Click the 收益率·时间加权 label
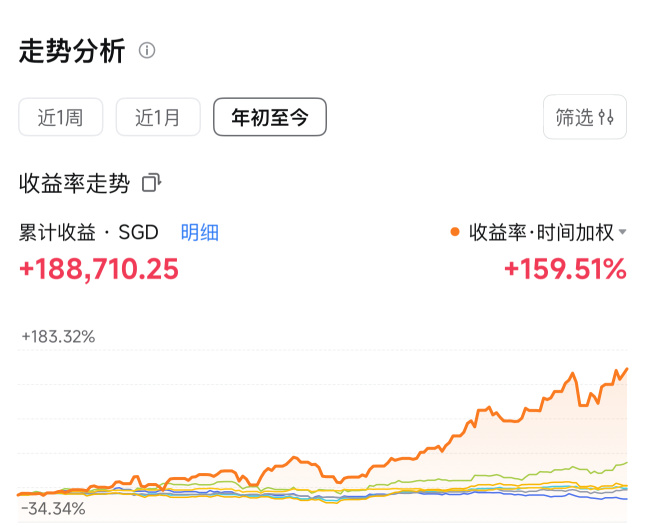Viewport: 645px width, 527px height. (541, 232)
